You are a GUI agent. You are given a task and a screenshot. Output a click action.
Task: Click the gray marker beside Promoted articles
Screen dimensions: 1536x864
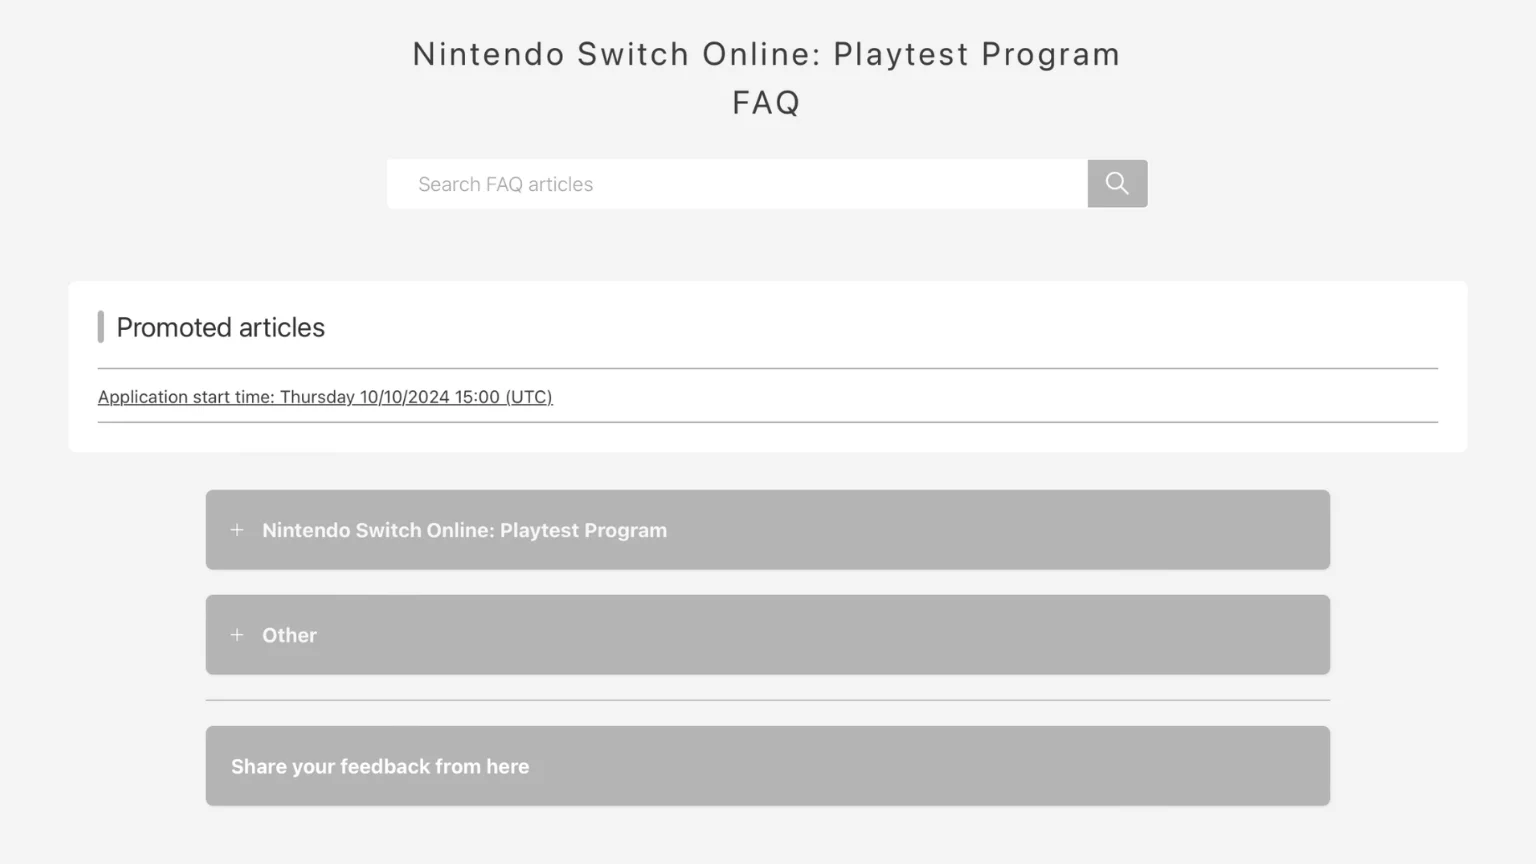(x=100, y=327)
